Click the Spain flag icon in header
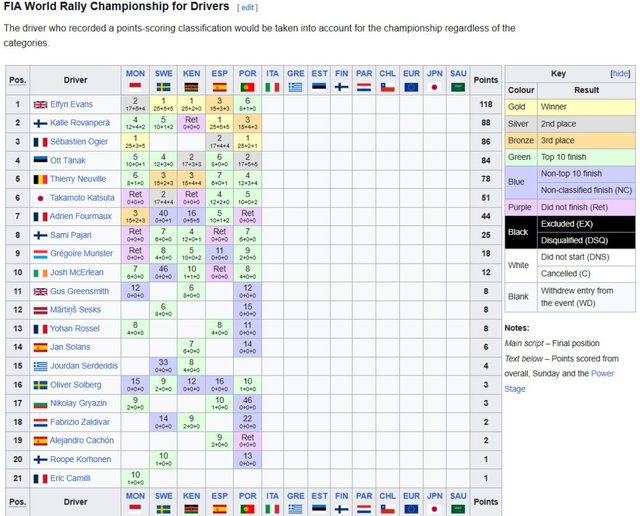Image resolution: width=640 pixels, height=516 pixels. click(x=220, y=87)
